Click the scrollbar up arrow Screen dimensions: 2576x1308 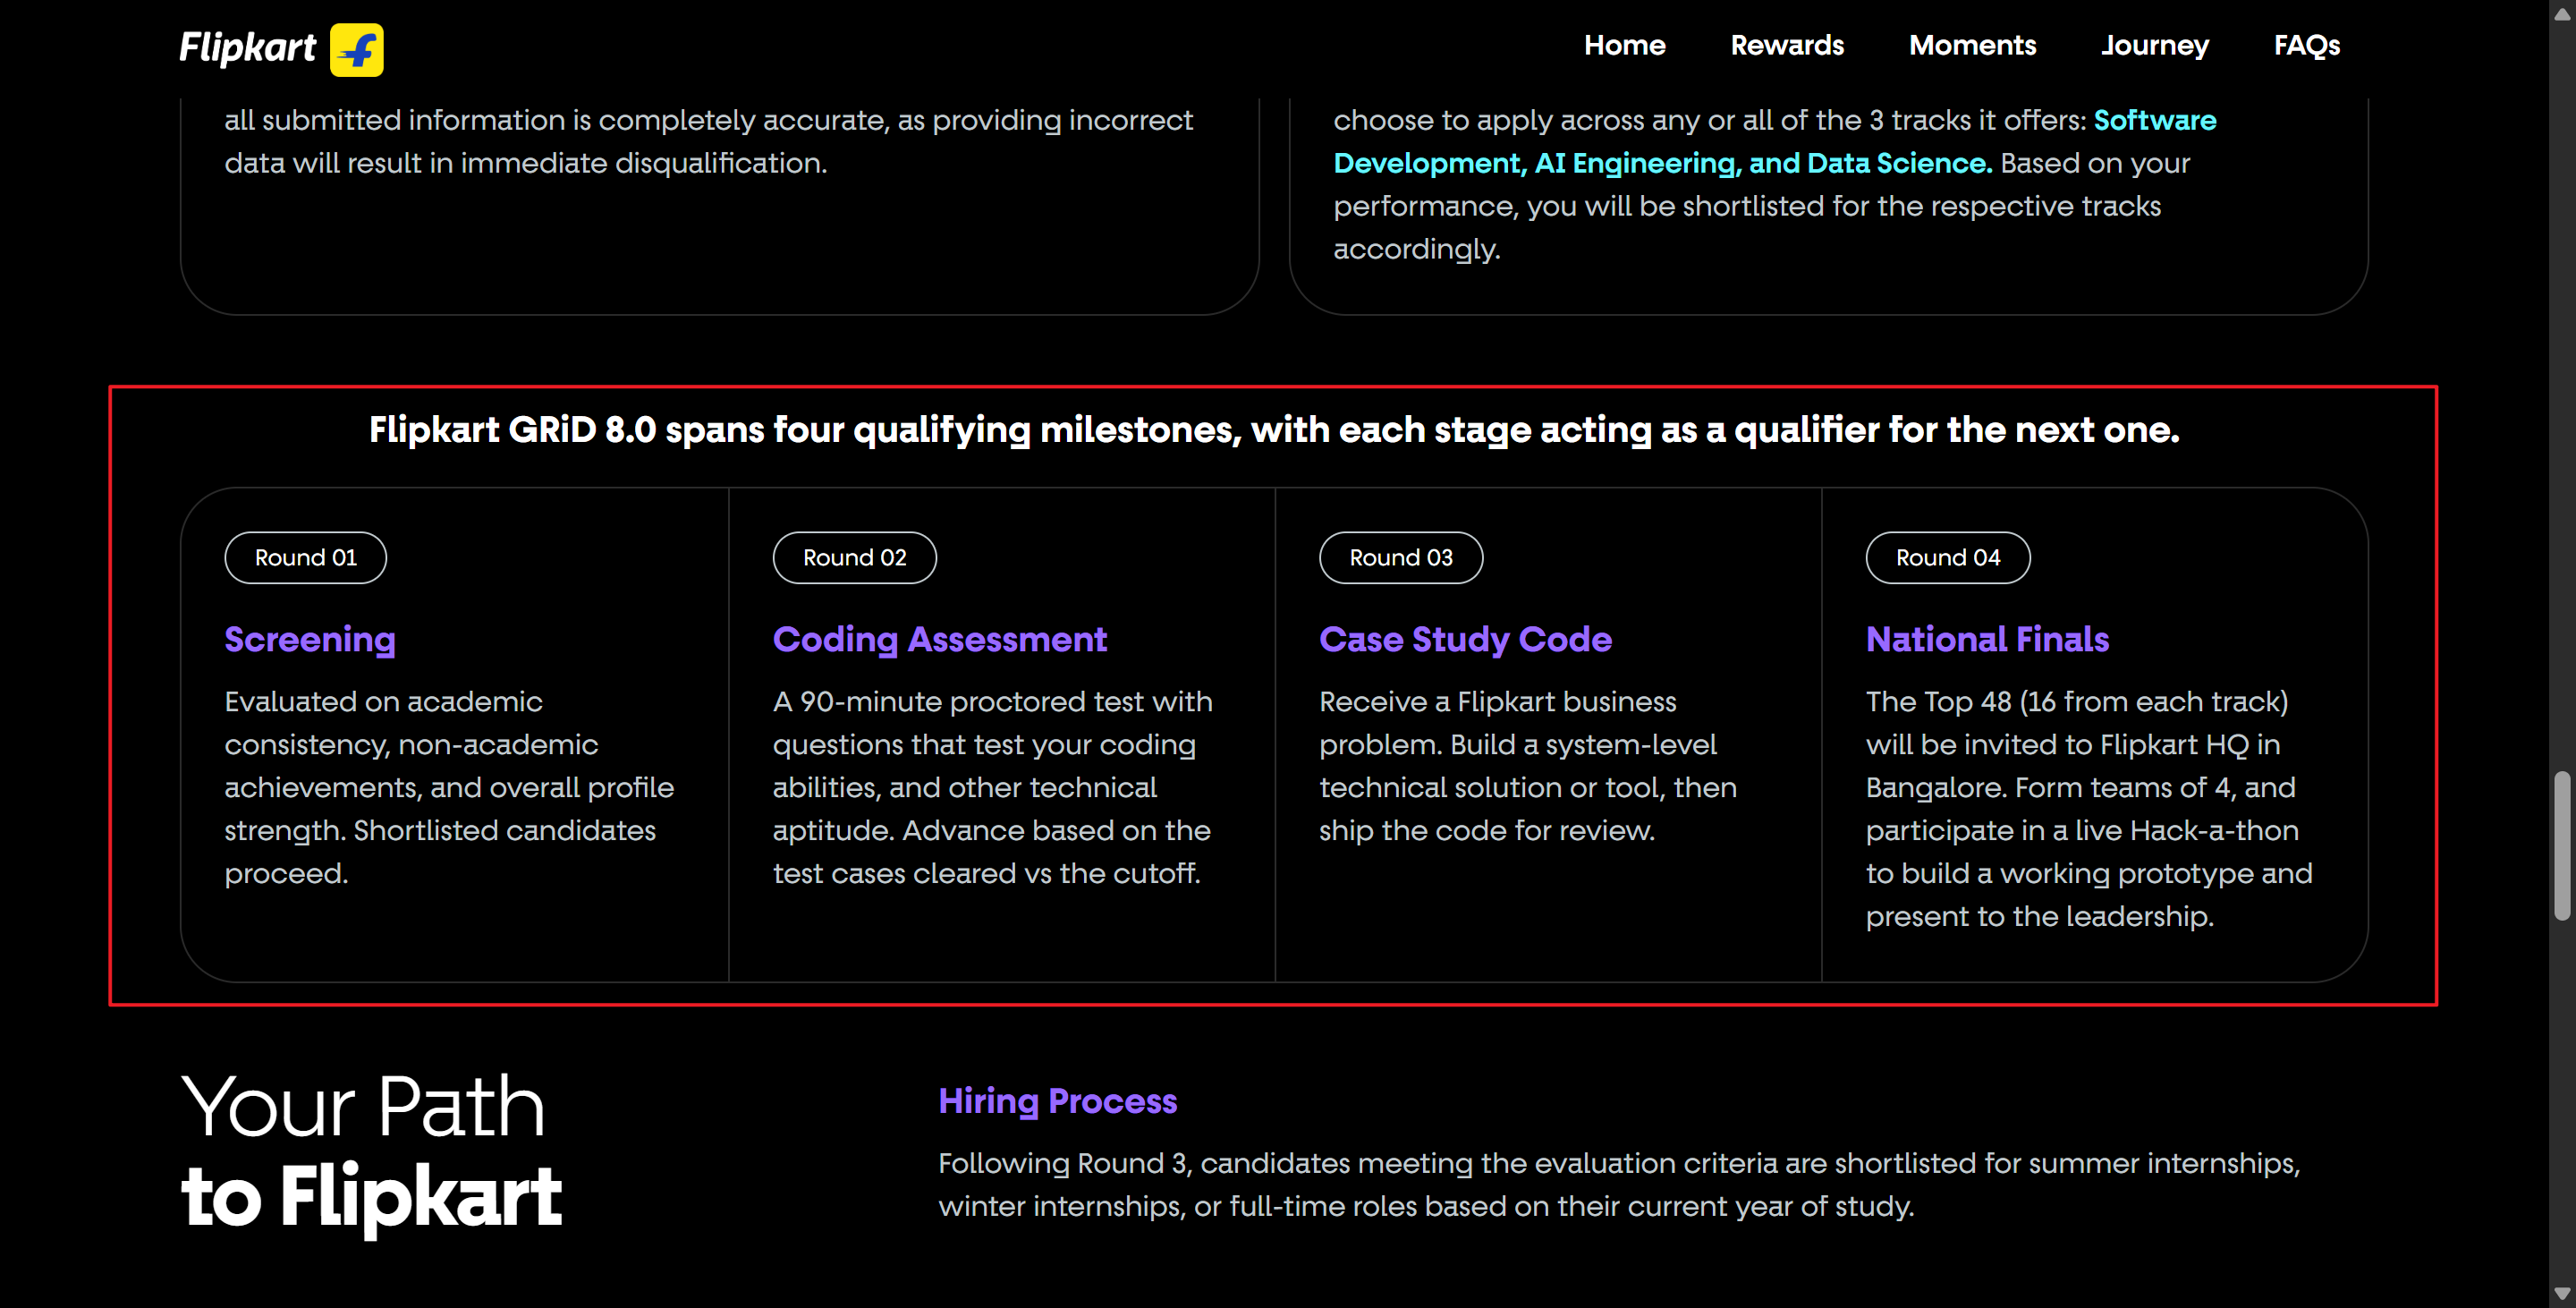pos(2562,13)
